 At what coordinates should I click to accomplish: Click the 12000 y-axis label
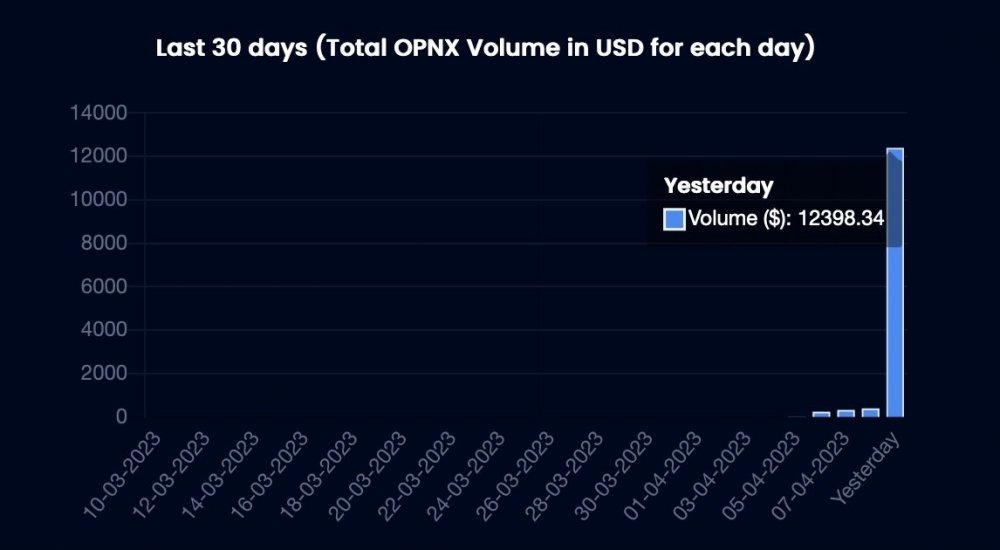pyautogui.click(x=99, y=156)
